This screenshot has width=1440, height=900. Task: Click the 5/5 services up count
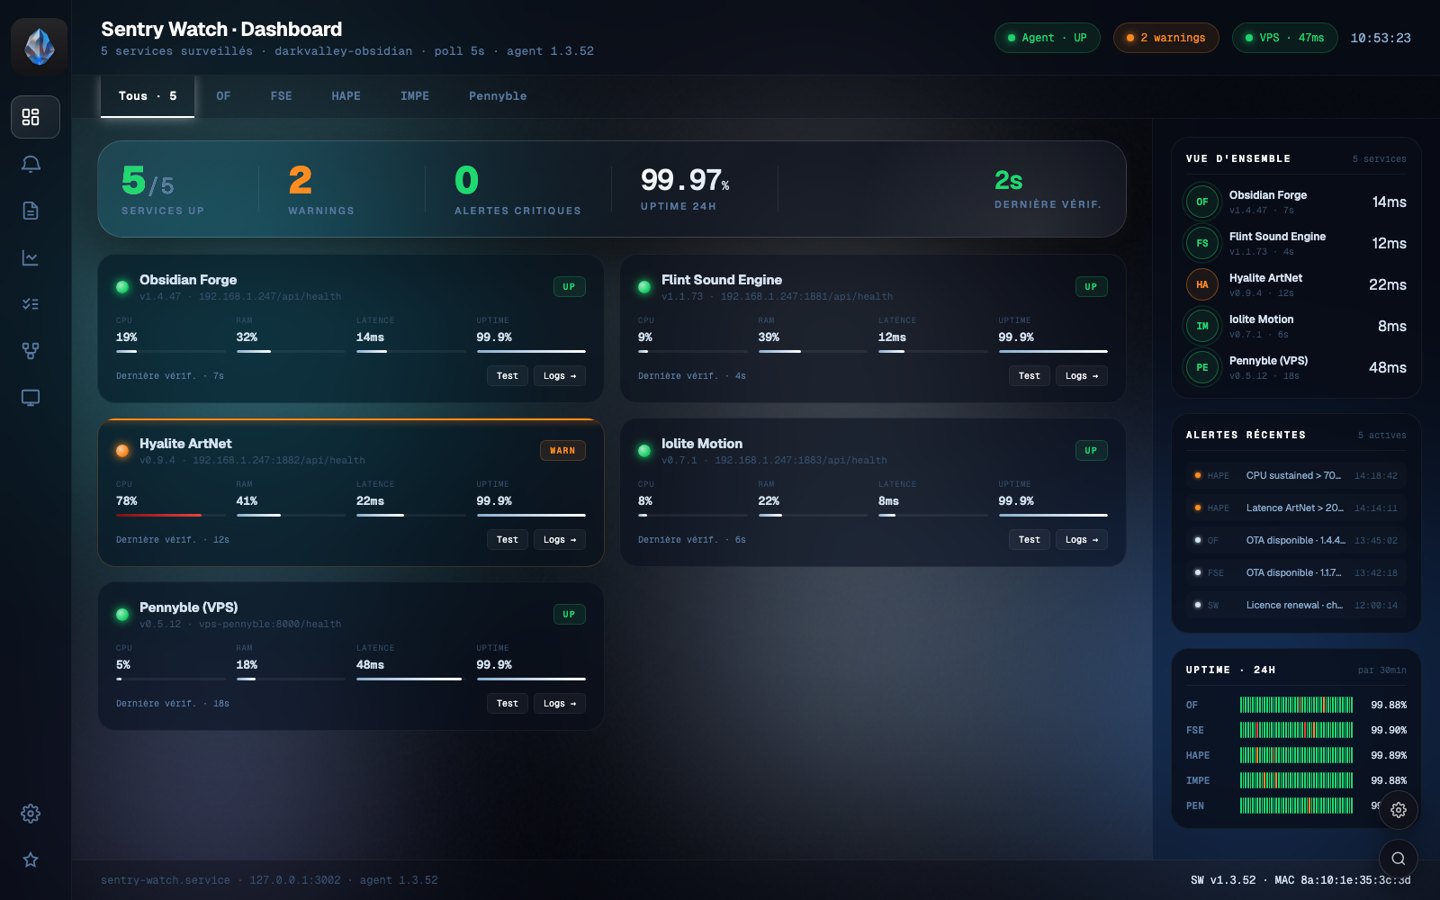click(x=148, y=181)
